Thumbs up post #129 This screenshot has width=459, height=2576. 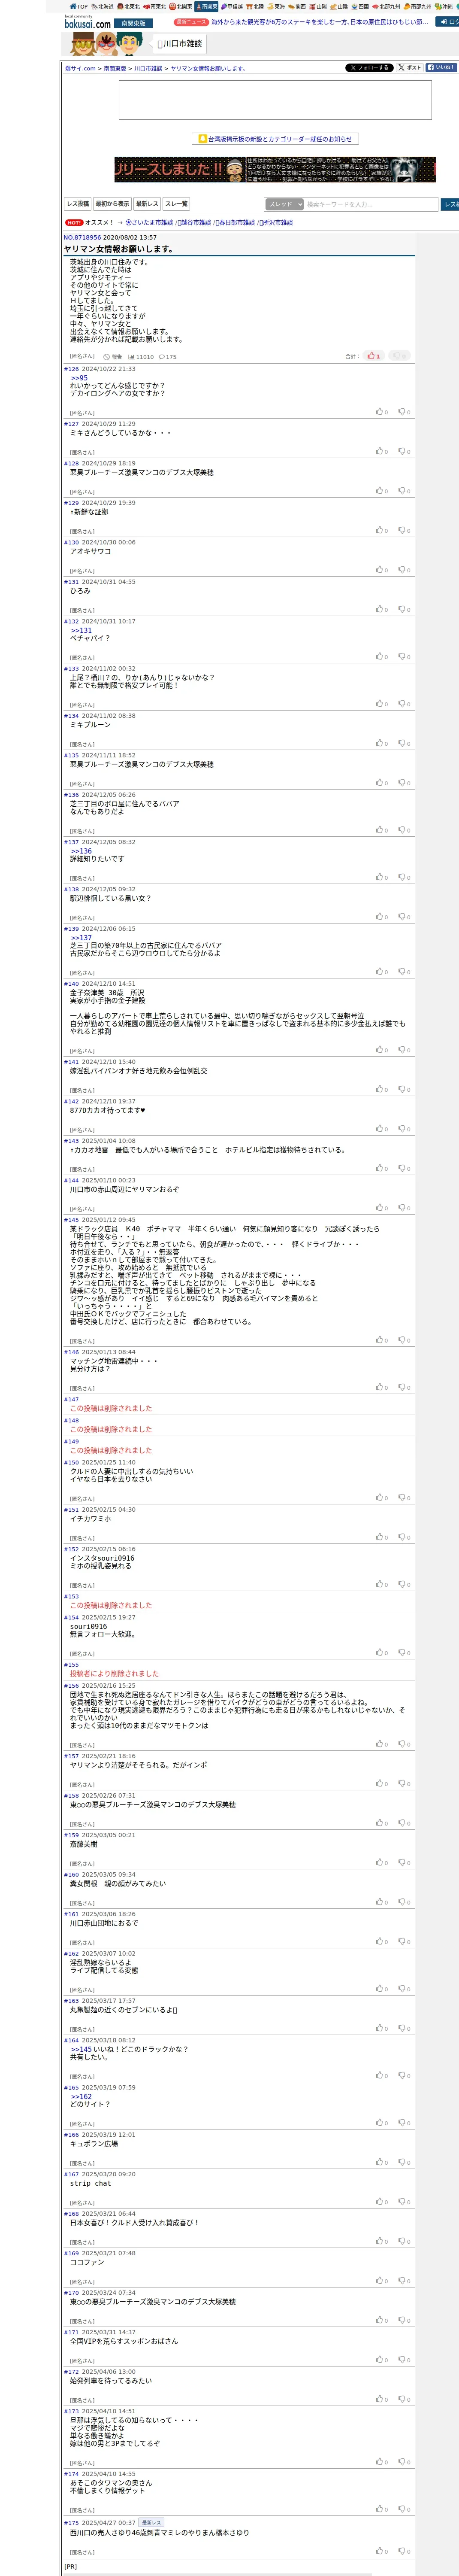tap(382, 530)
